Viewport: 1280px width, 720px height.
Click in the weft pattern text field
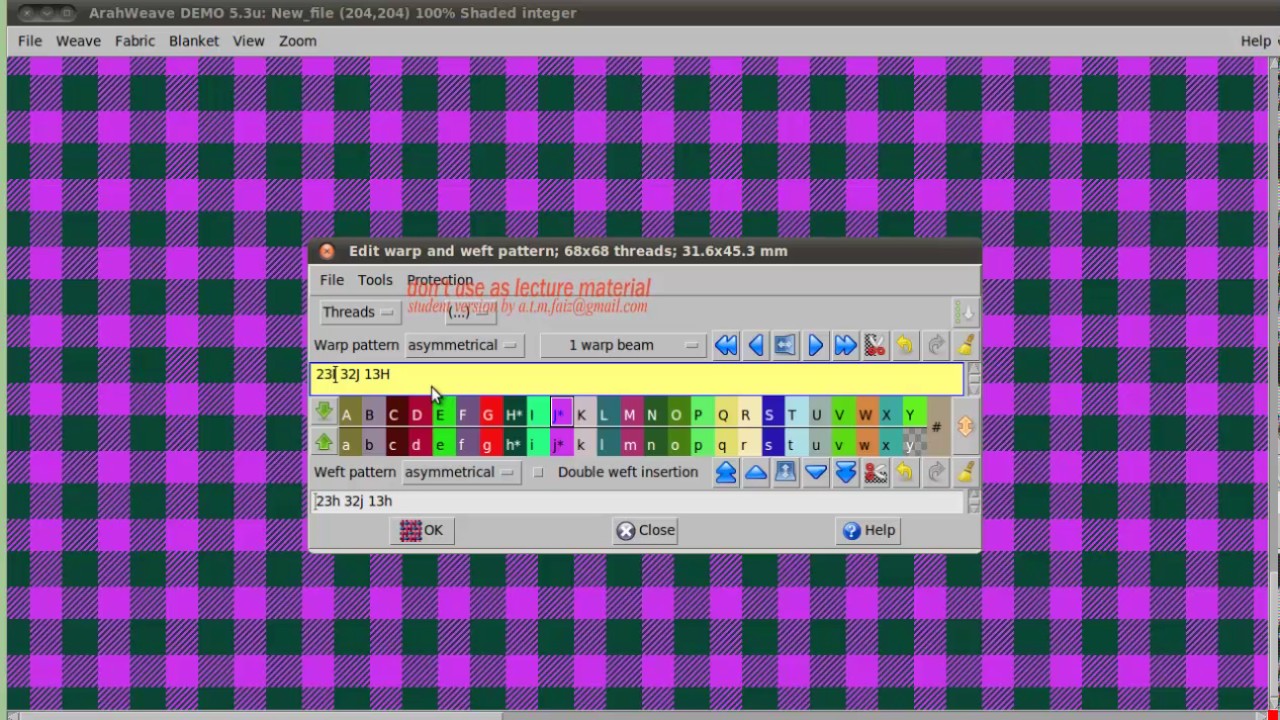637,501
